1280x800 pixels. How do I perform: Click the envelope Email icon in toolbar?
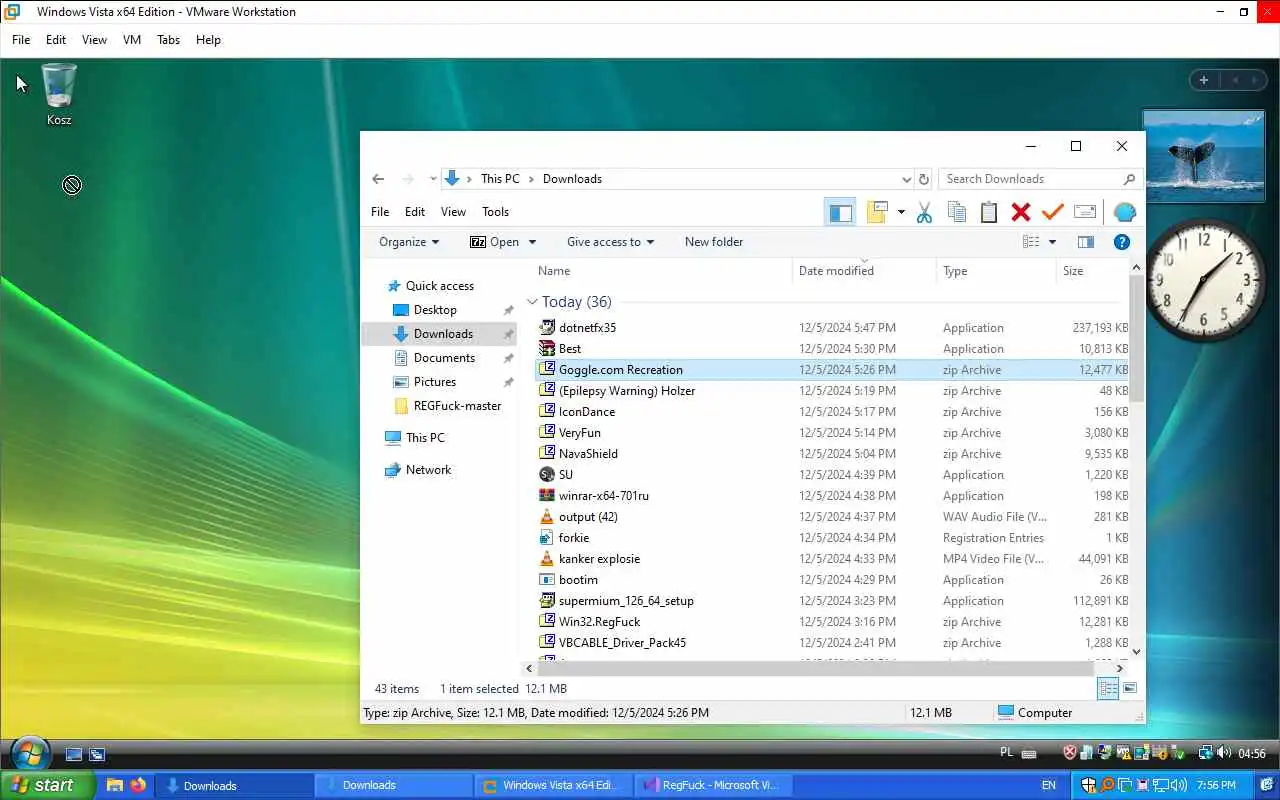click(x=1085, y=212)
